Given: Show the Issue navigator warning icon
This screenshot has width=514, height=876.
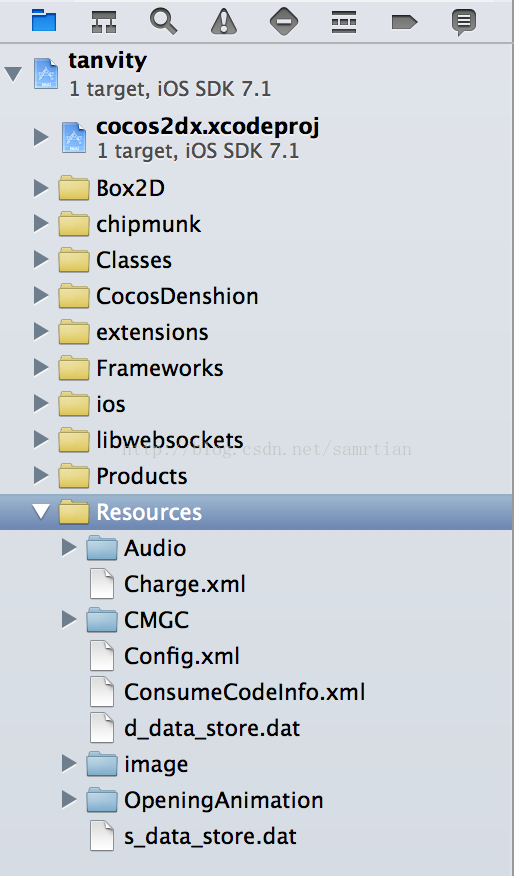Looking at the screenshot, I should [x=224, y=22].
